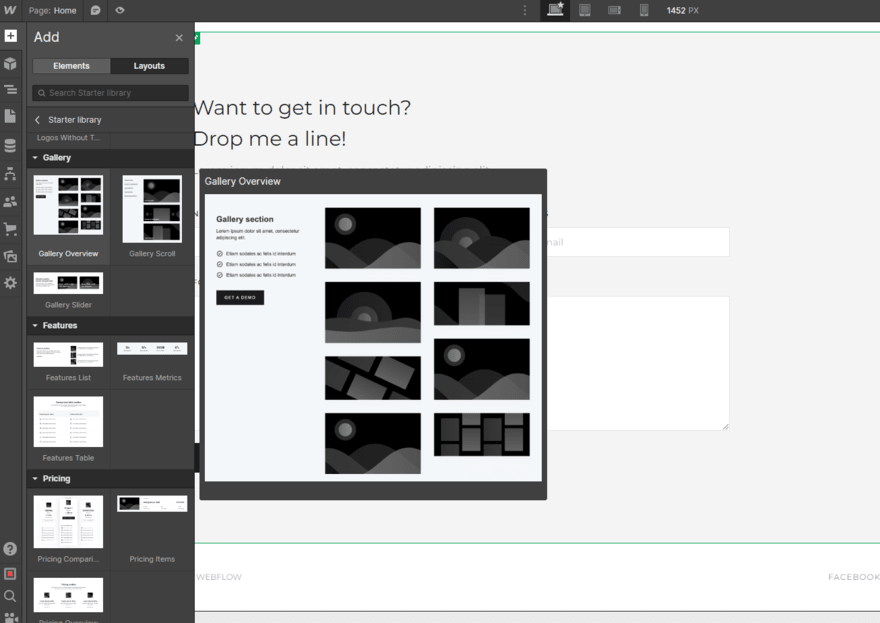Open the Components panel
Viewport: 880px width, 623px height.
tap(10, 63)
